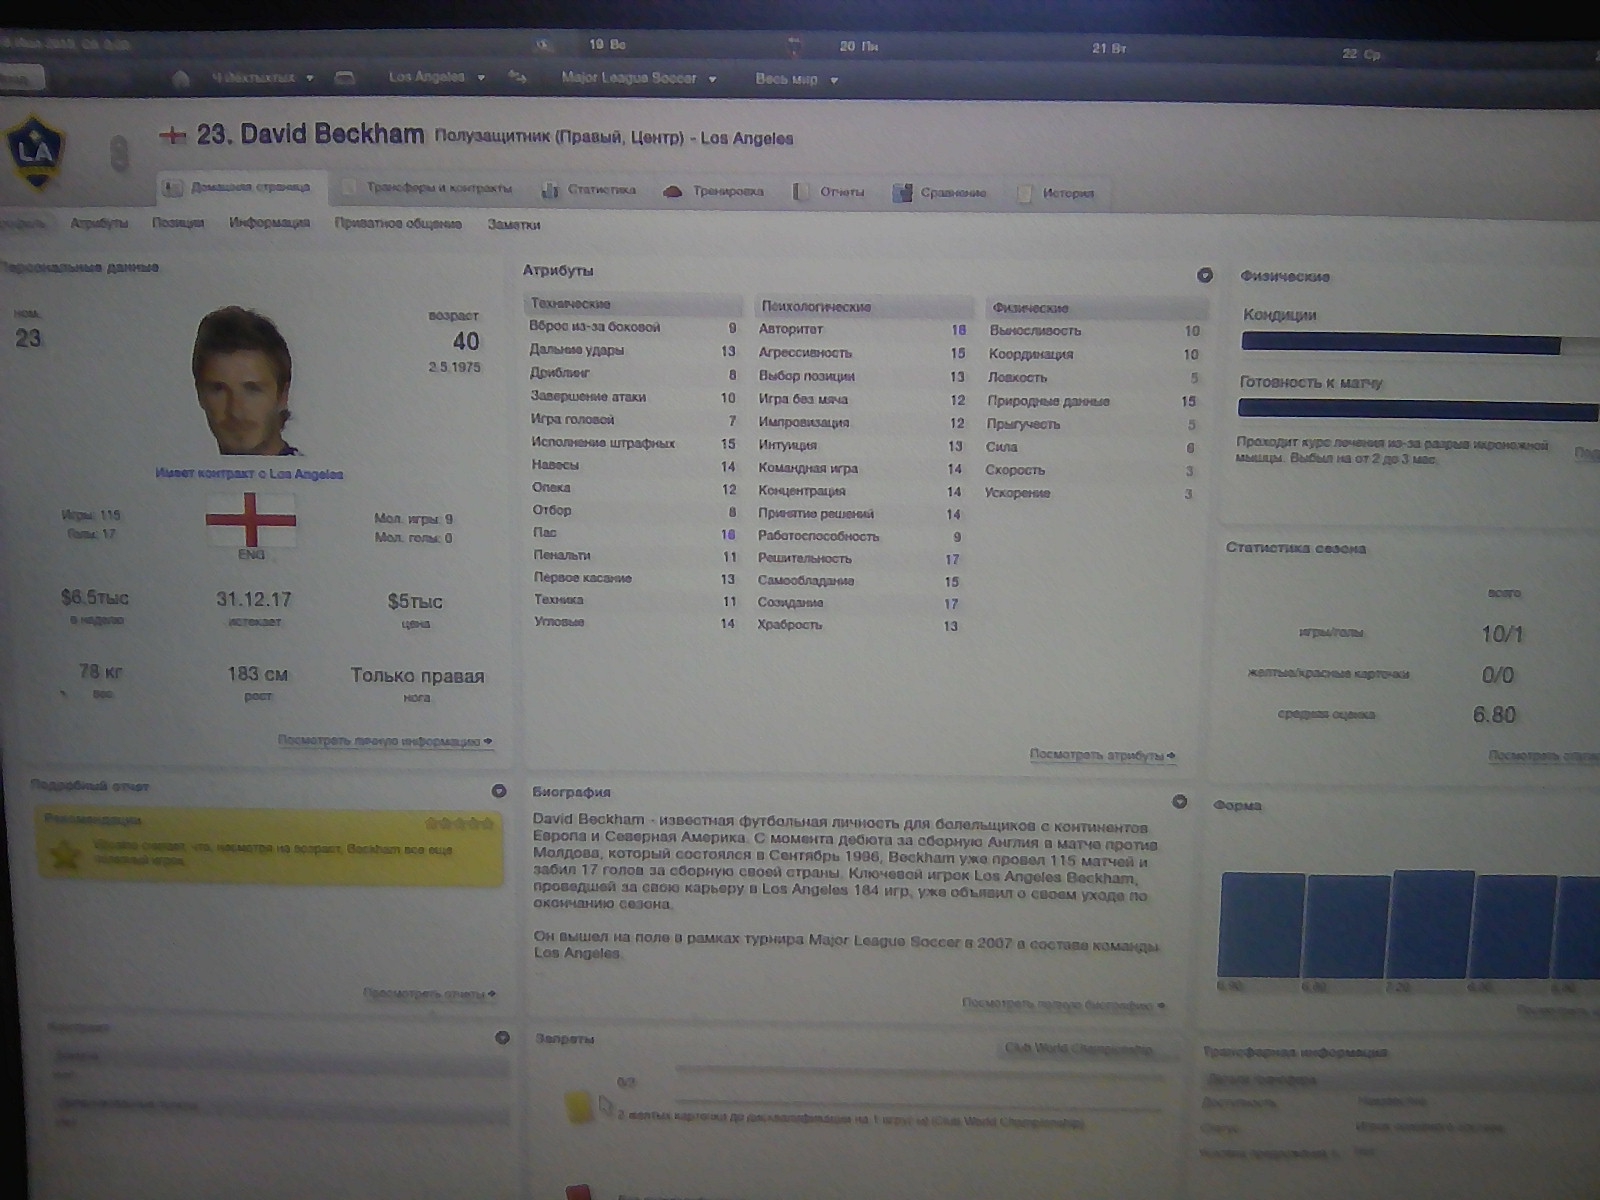The width and height of the screenshot is (1600, 1200).
Task: Open the Major League Soccer dropdown
Action: pyautogui.click(x=638, y=78)
